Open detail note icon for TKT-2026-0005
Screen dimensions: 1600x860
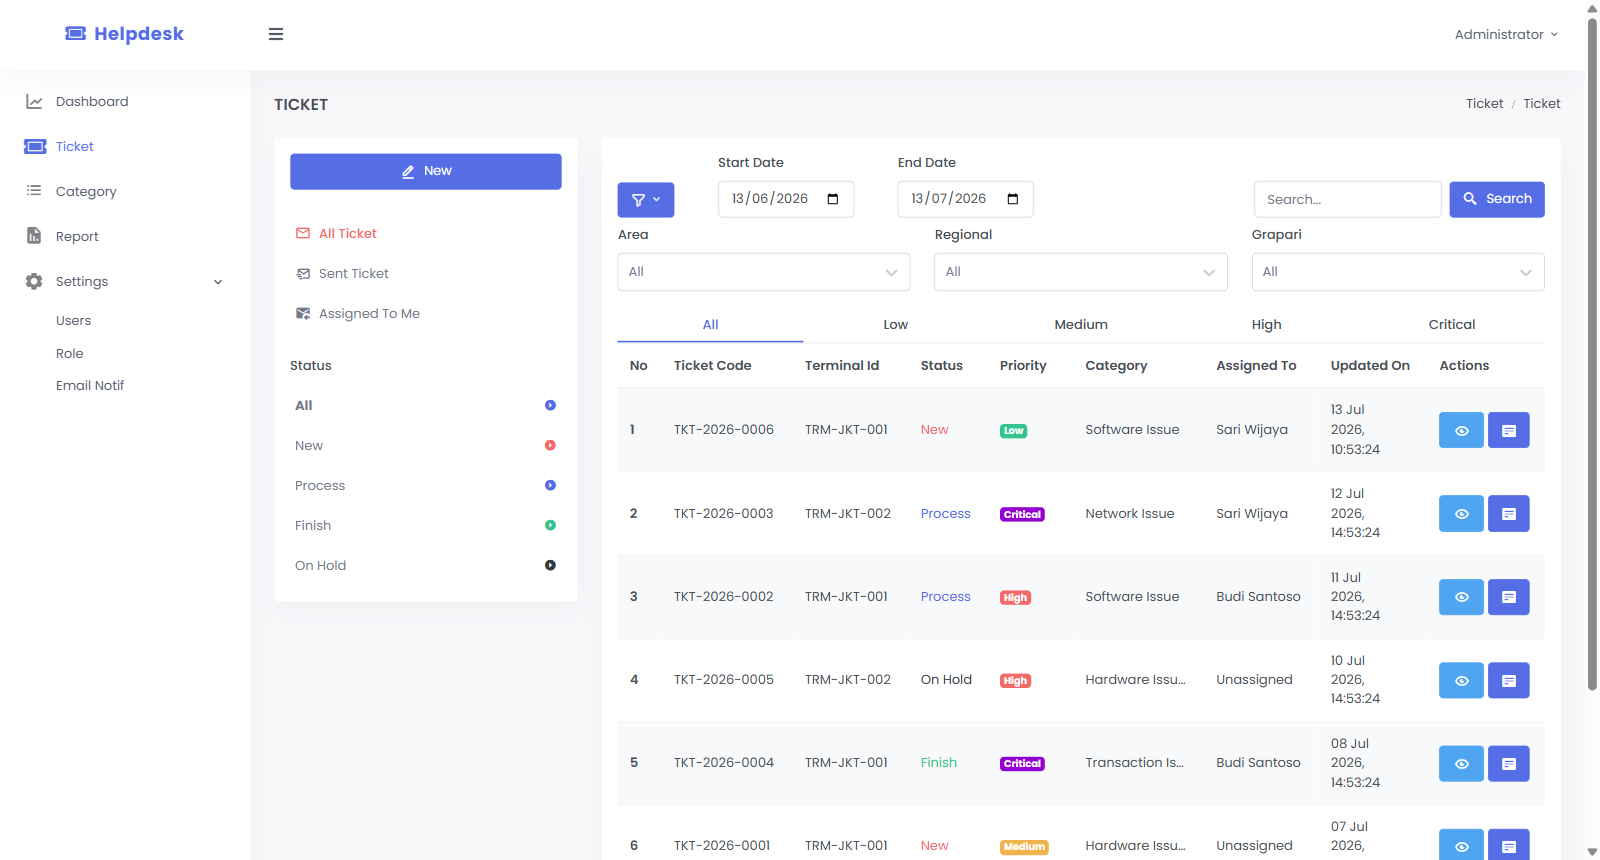[x=1509, y=680]
